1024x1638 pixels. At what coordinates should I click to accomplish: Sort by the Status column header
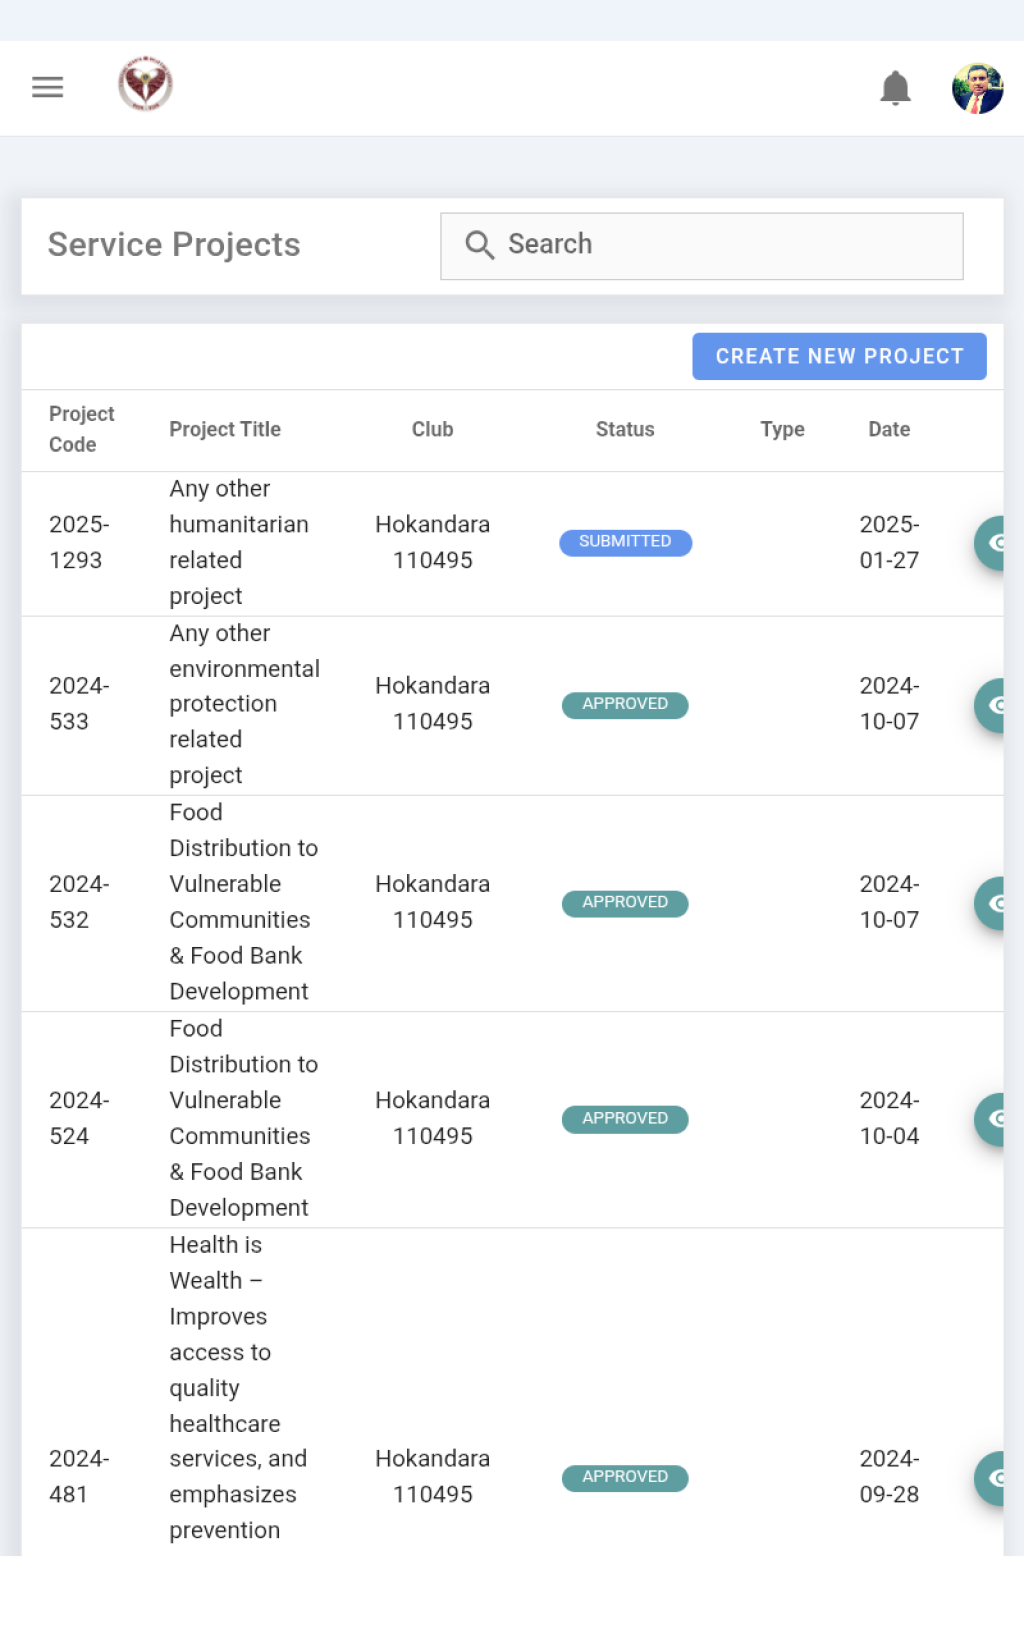(x=625, y=429)
